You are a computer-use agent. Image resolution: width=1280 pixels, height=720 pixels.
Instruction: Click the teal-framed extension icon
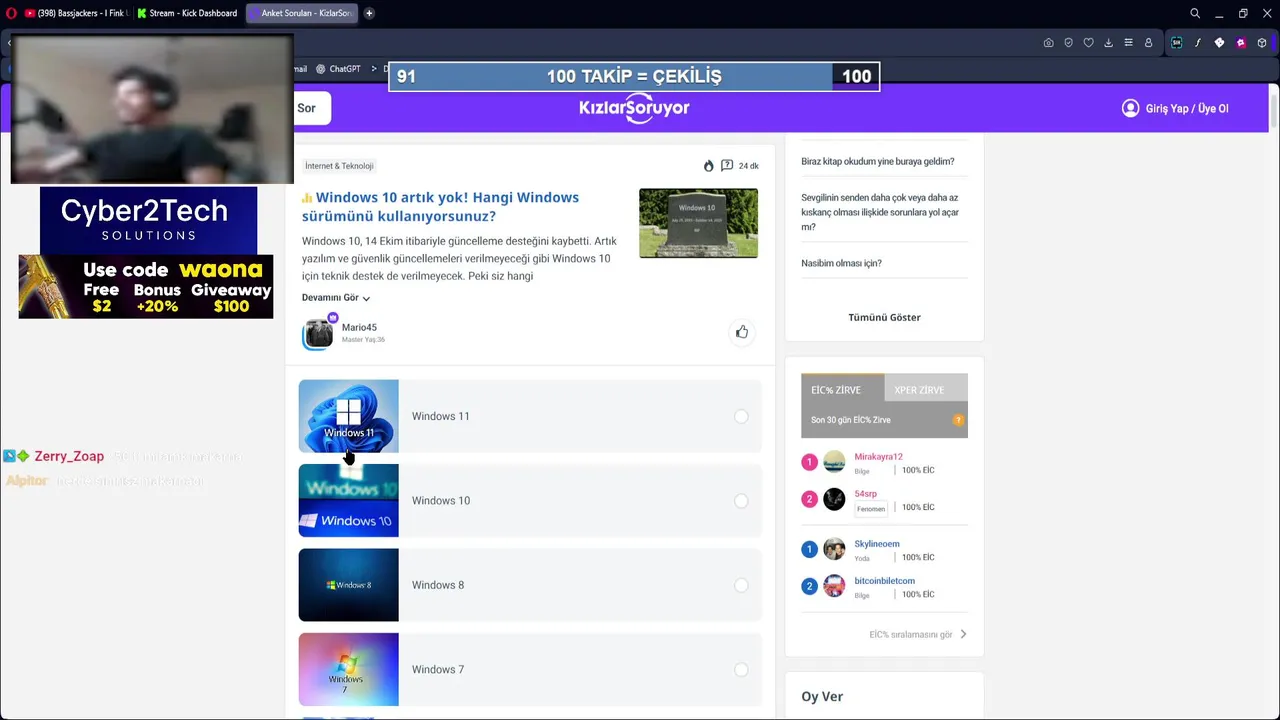(1176, 43)
